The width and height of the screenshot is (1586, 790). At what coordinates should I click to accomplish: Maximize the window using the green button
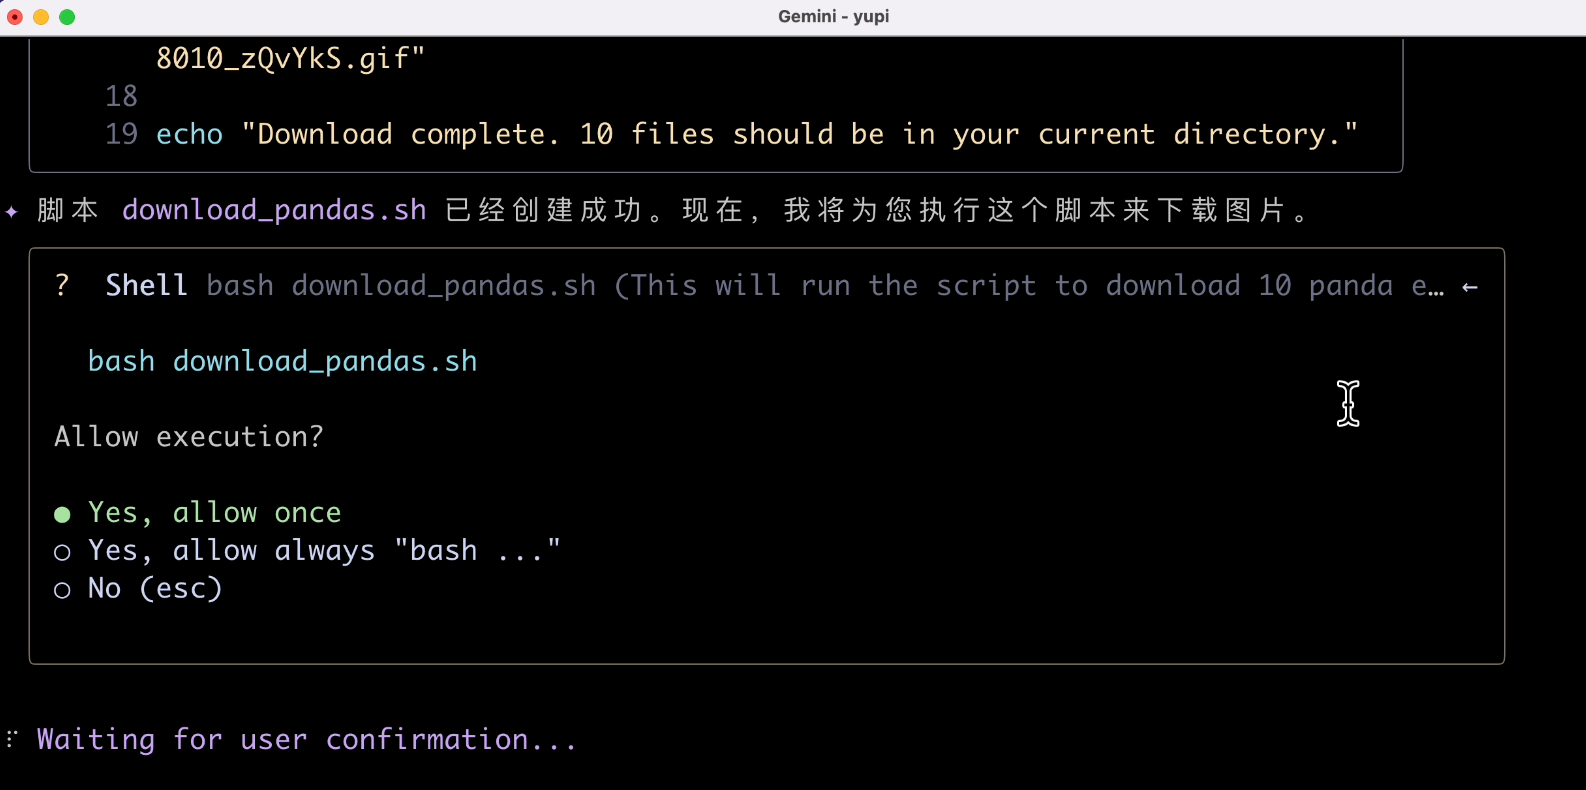click(67, 17)
